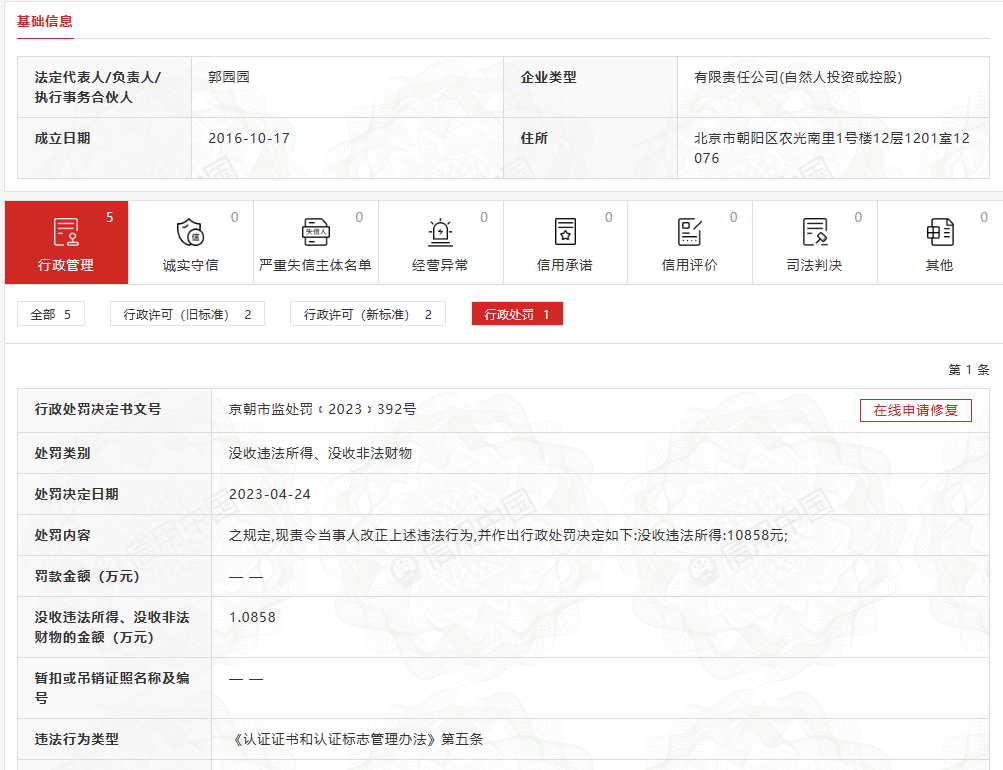1003x770 pixels.
Task: Click the 《认证证书和认证标志管理办法》第五条 text
Action: pos(357,739)
